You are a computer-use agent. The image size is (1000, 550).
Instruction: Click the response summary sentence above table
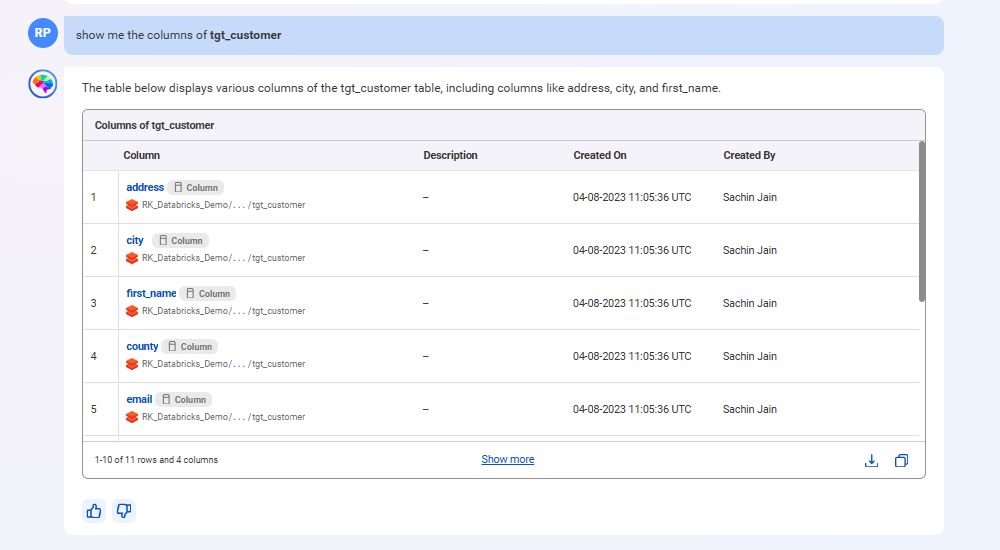[401, 88]
